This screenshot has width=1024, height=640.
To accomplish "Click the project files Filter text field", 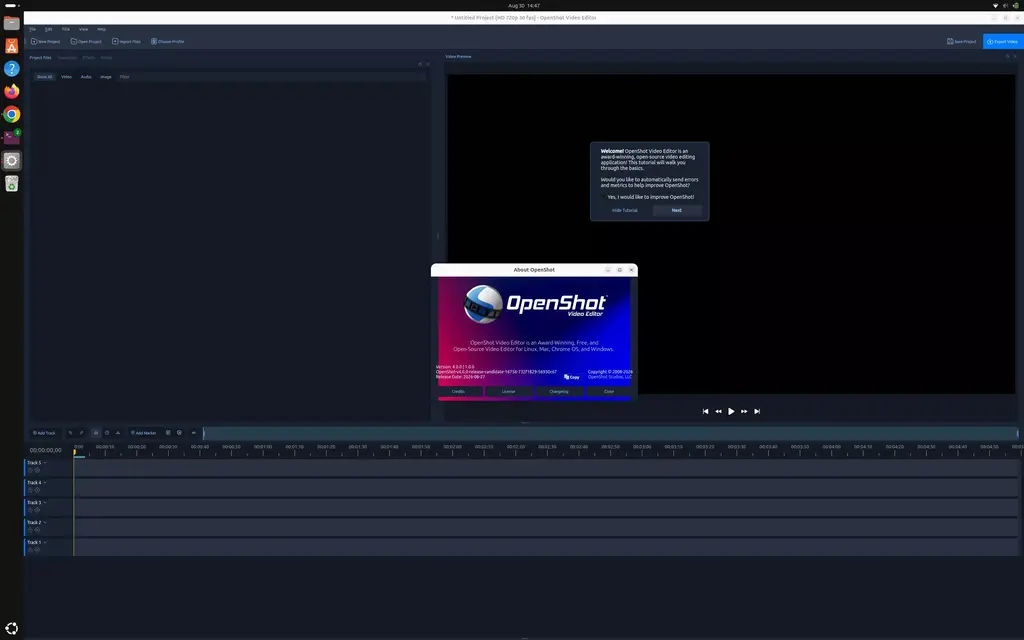I will pyautogui.click(x=271, y=77).
